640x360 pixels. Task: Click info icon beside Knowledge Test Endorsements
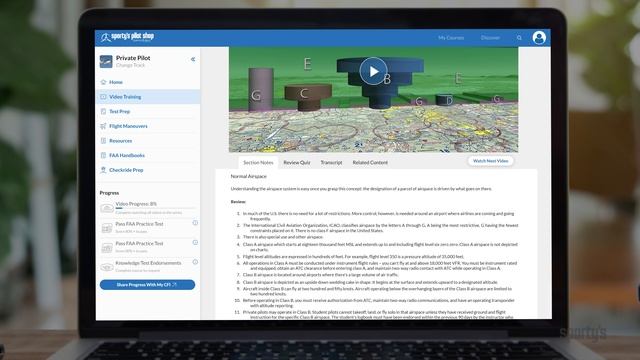click(195, 262)
